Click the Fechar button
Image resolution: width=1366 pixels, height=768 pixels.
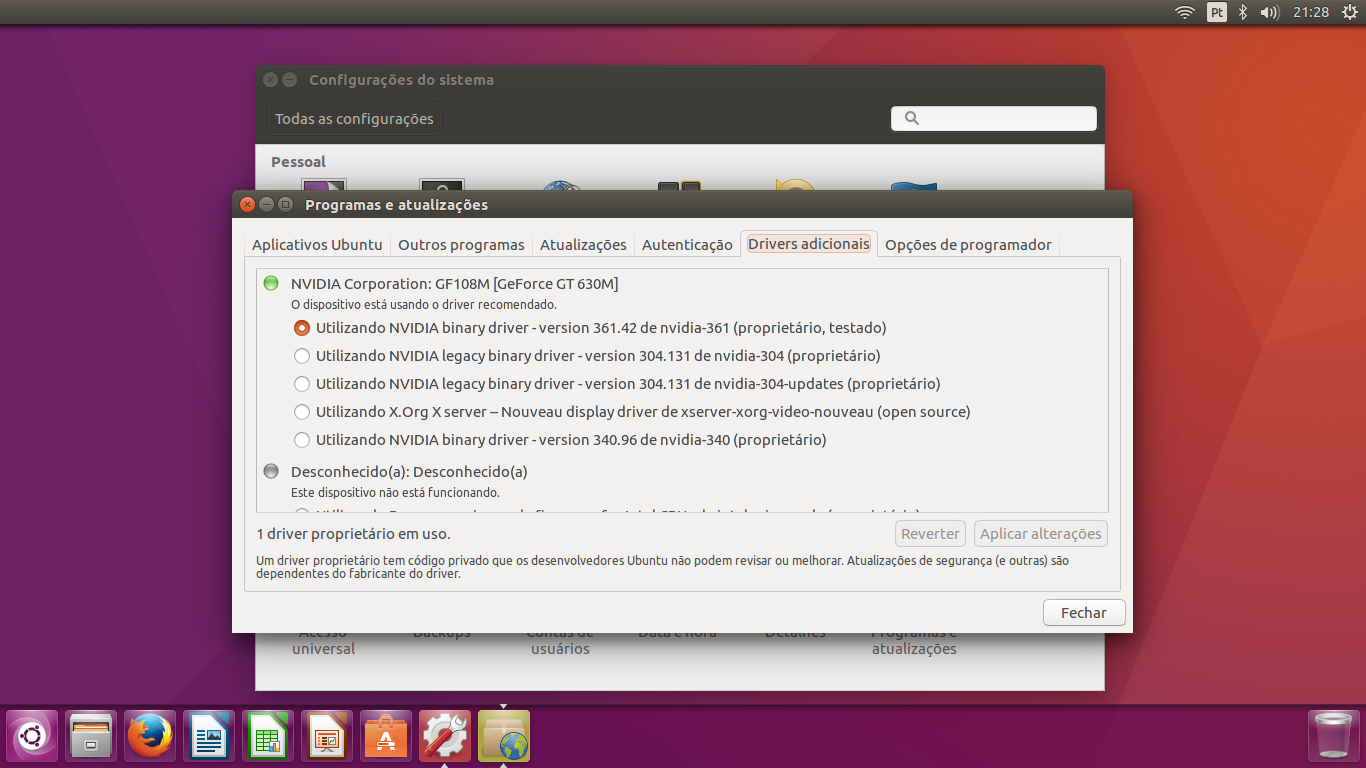pos(1084,613)
